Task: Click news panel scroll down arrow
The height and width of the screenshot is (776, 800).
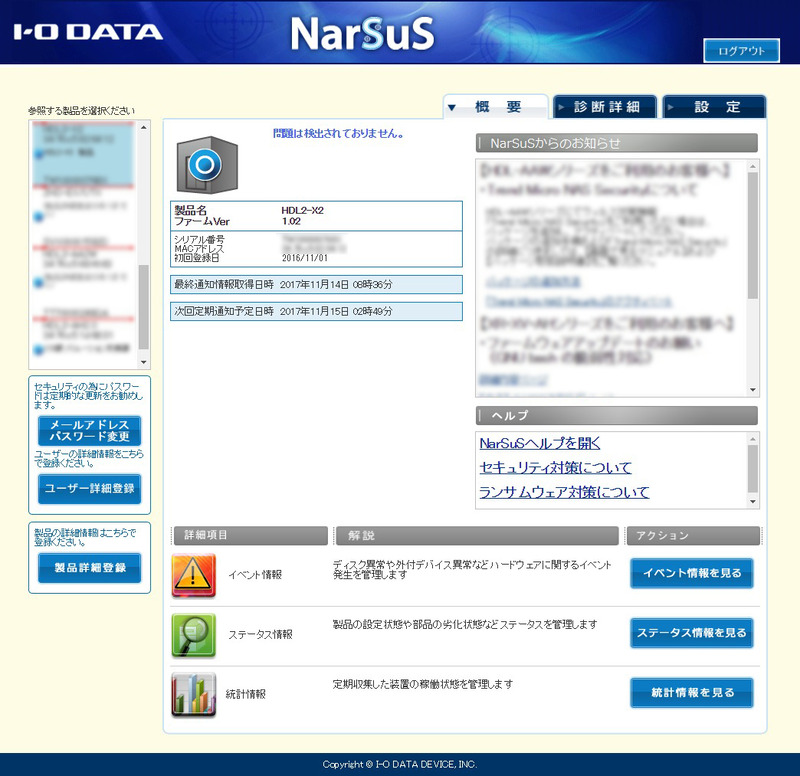Action: pyautogui.click(x=753, y=390)
